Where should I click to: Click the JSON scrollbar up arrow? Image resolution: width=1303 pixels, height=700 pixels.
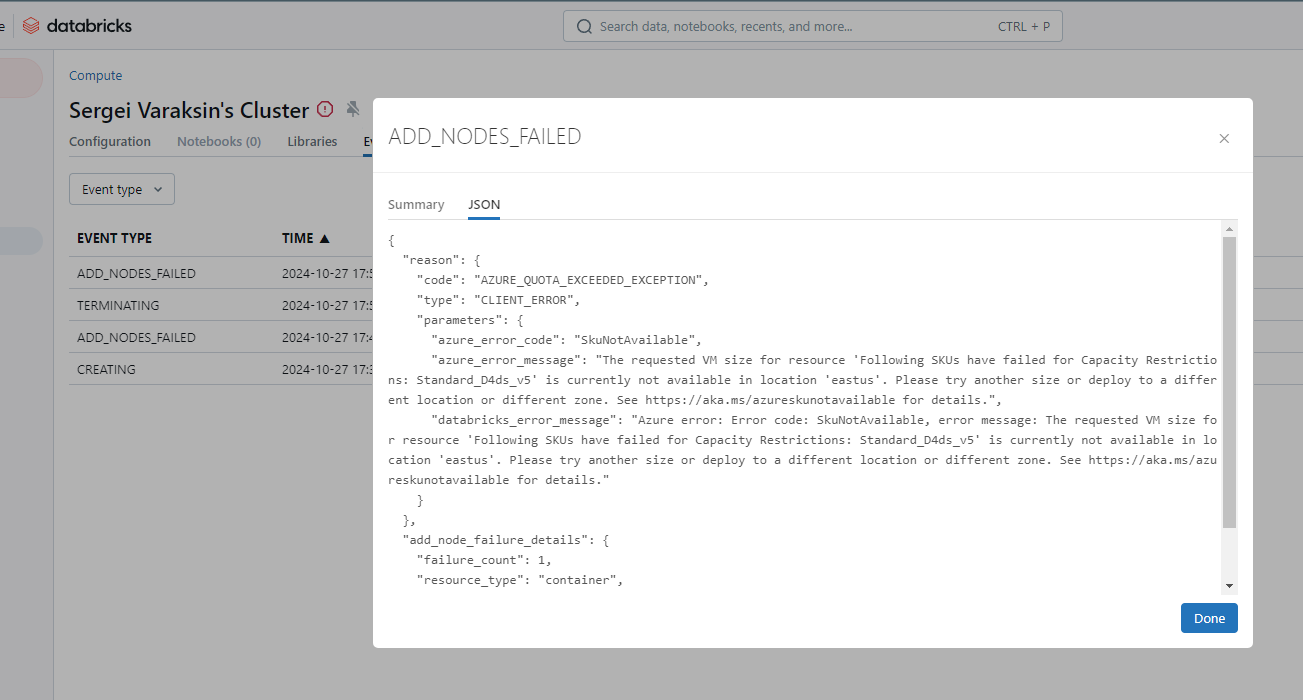pos(1230,230)
